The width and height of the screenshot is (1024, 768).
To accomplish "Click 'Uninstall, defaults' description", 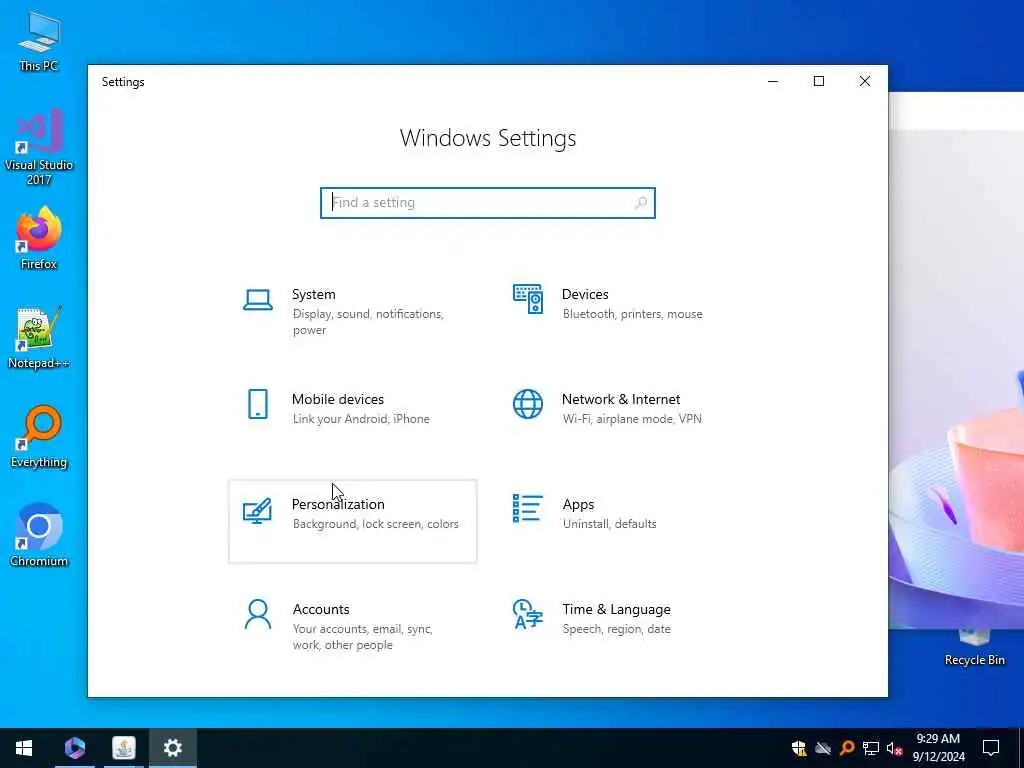I will click(609, 524).
